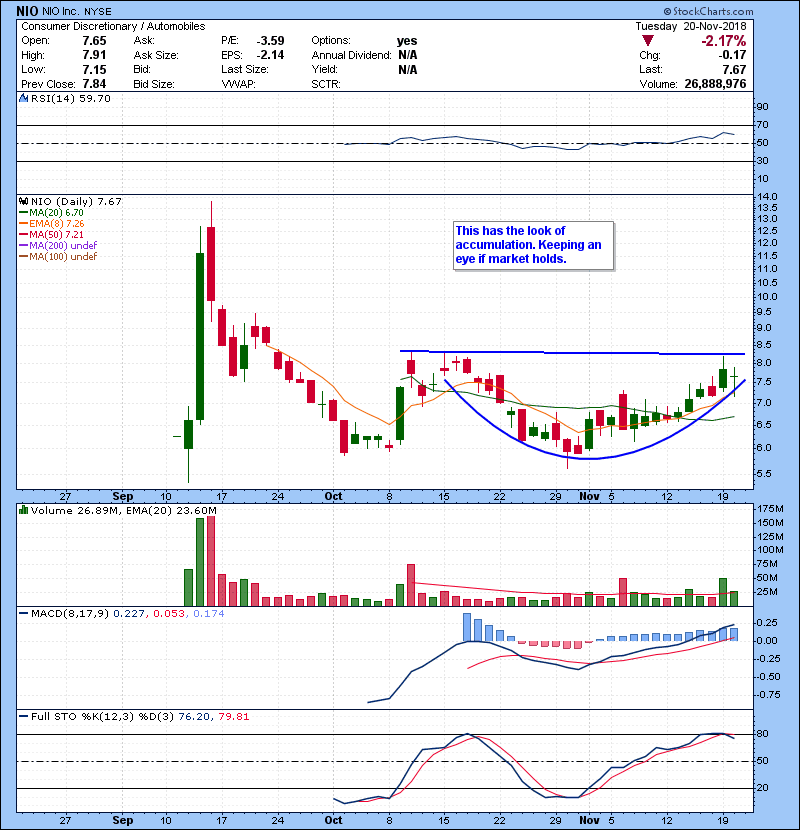Click the Bid Size label
Image resolution: width=800 pixels, height=830 pixels.
(154, 84)
